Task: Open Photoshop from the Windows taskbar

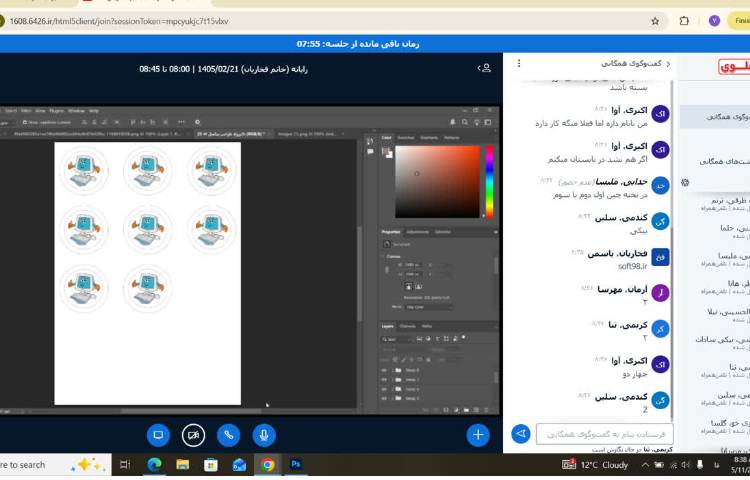Action: click(x=296, y=464)
